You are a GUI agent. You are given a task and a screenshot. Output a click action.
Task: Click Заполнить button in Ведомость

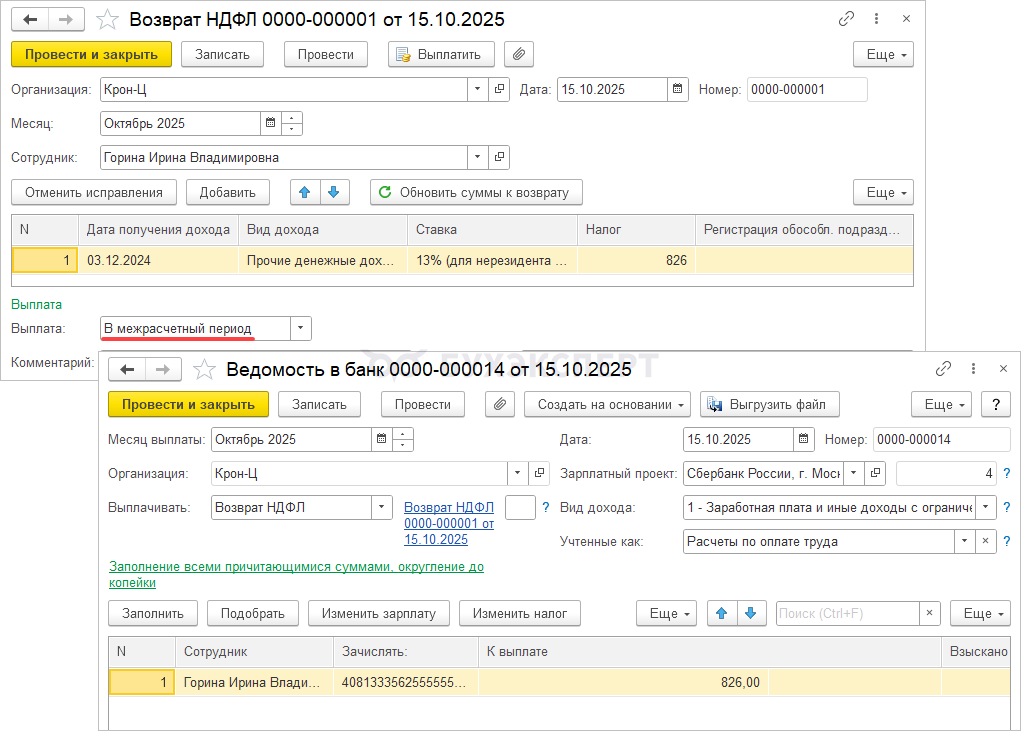(x=153, y=613)
